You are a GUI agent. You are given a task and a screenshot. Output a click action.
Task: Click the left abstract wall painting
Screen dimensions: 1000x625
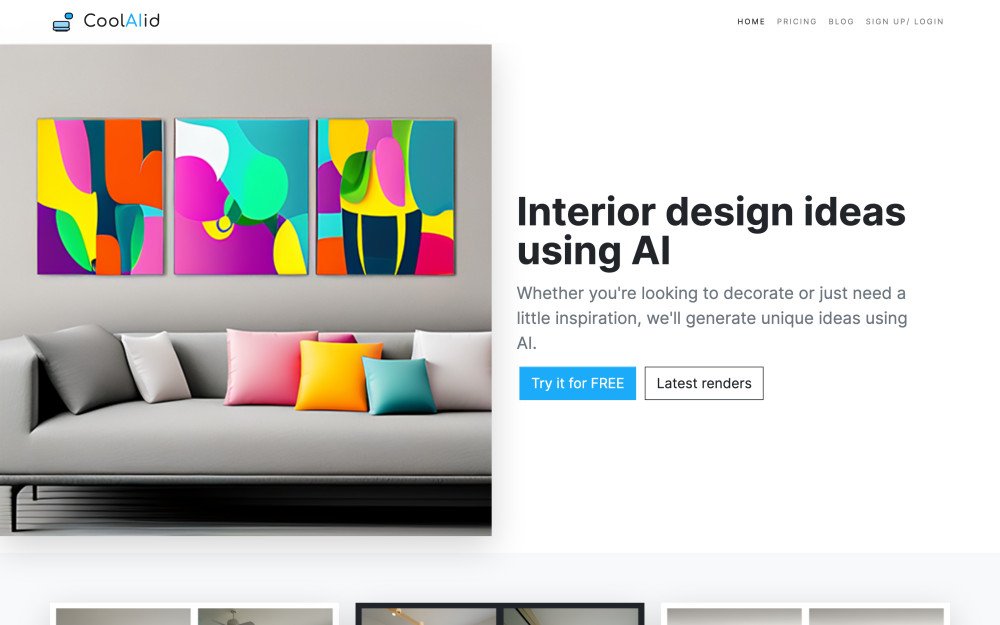tap(100, 196)
